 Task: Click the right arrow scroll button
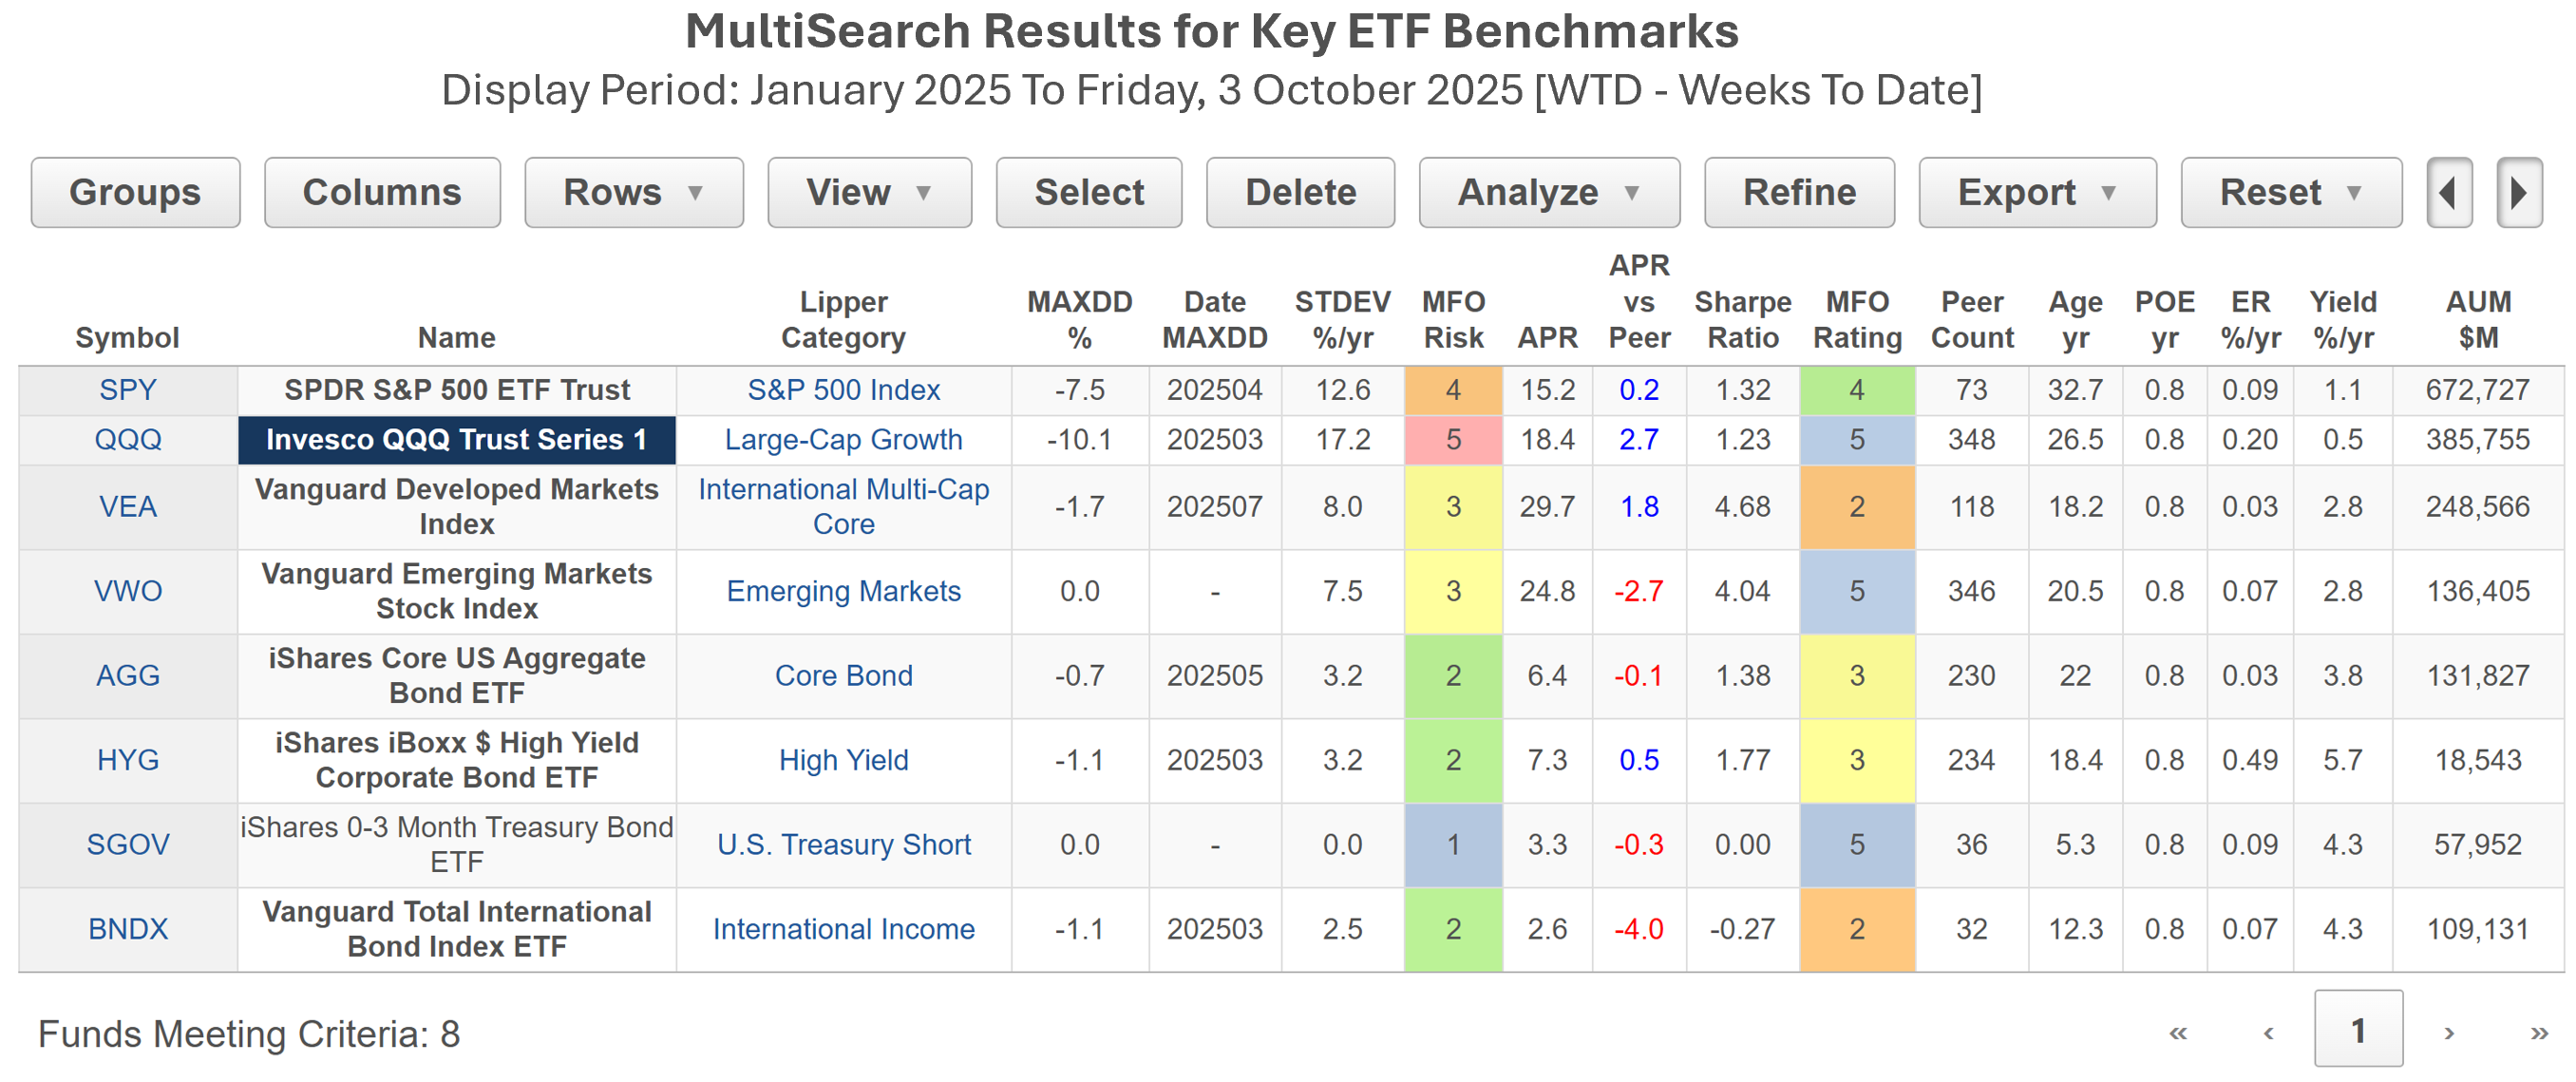[2518, 192]
